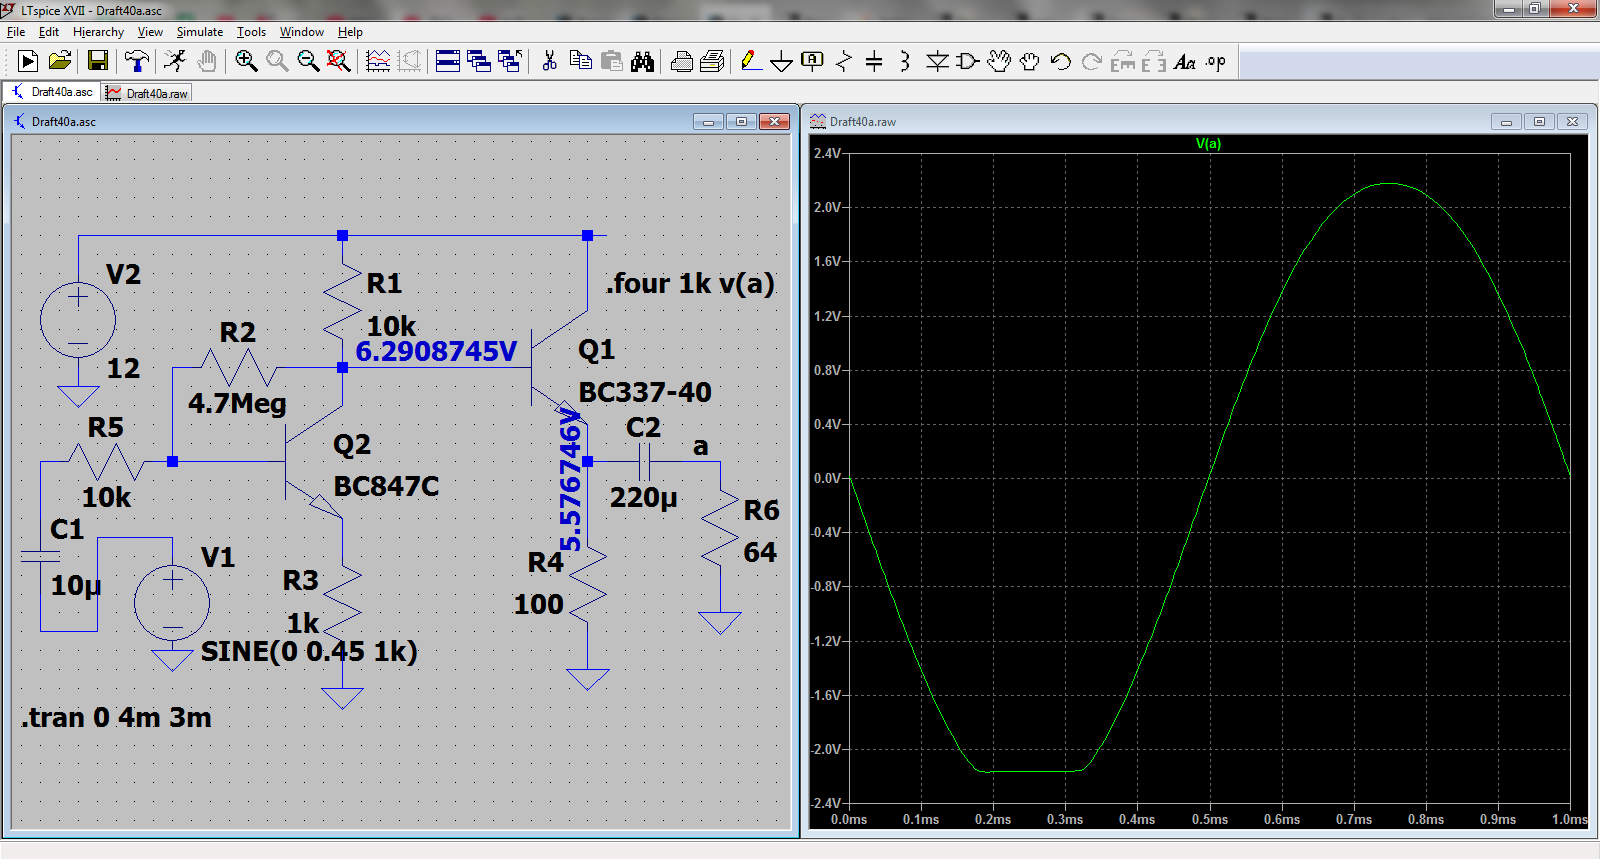
Task: Click the R6 value 64
Action: [760, 552]
